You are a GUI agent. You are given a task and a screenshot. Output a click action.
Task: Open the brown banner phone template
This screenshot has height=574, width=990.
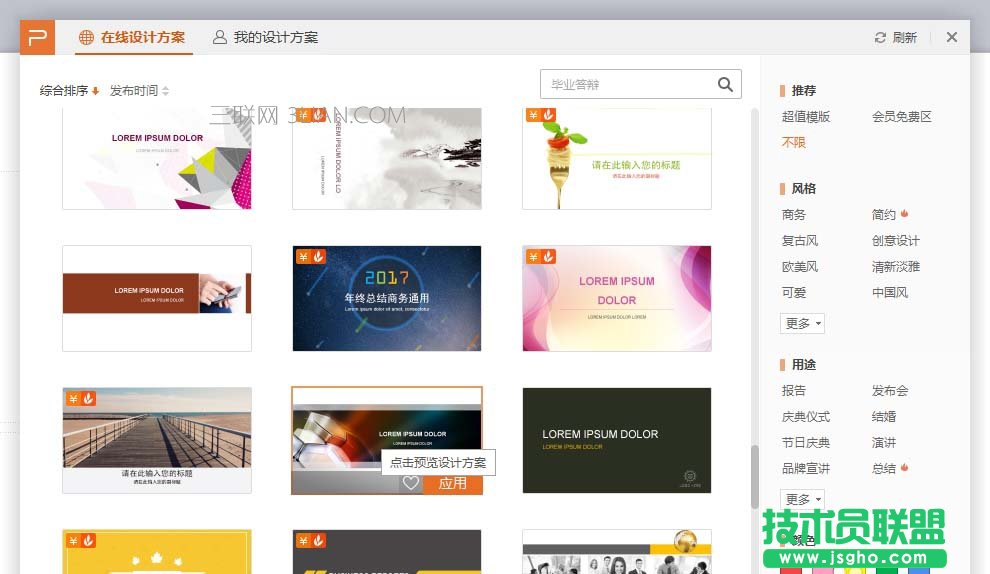157,298
